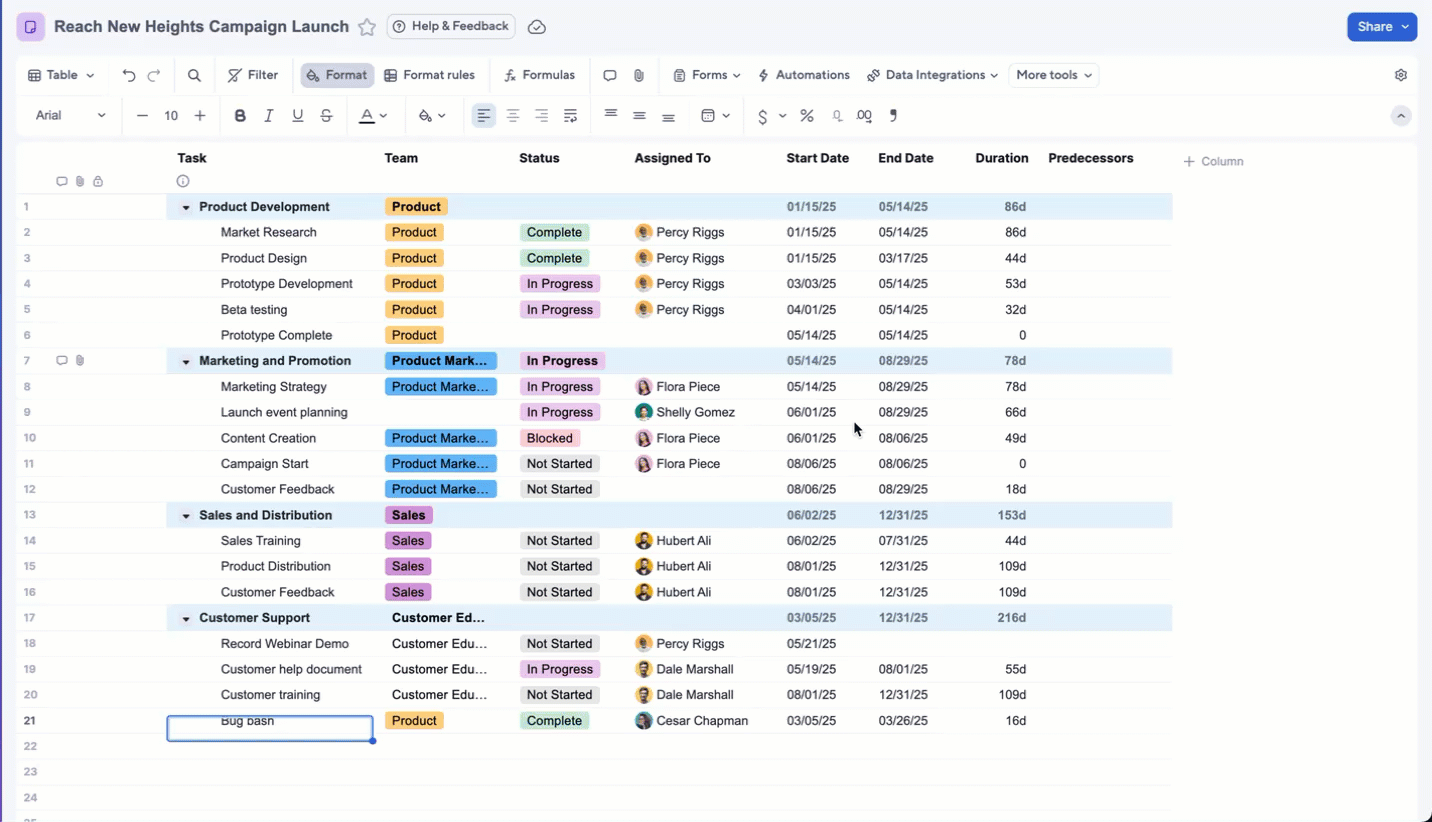Click the sheet icon beside title
Screen dimensions: 1432x822
click(31, 27)
